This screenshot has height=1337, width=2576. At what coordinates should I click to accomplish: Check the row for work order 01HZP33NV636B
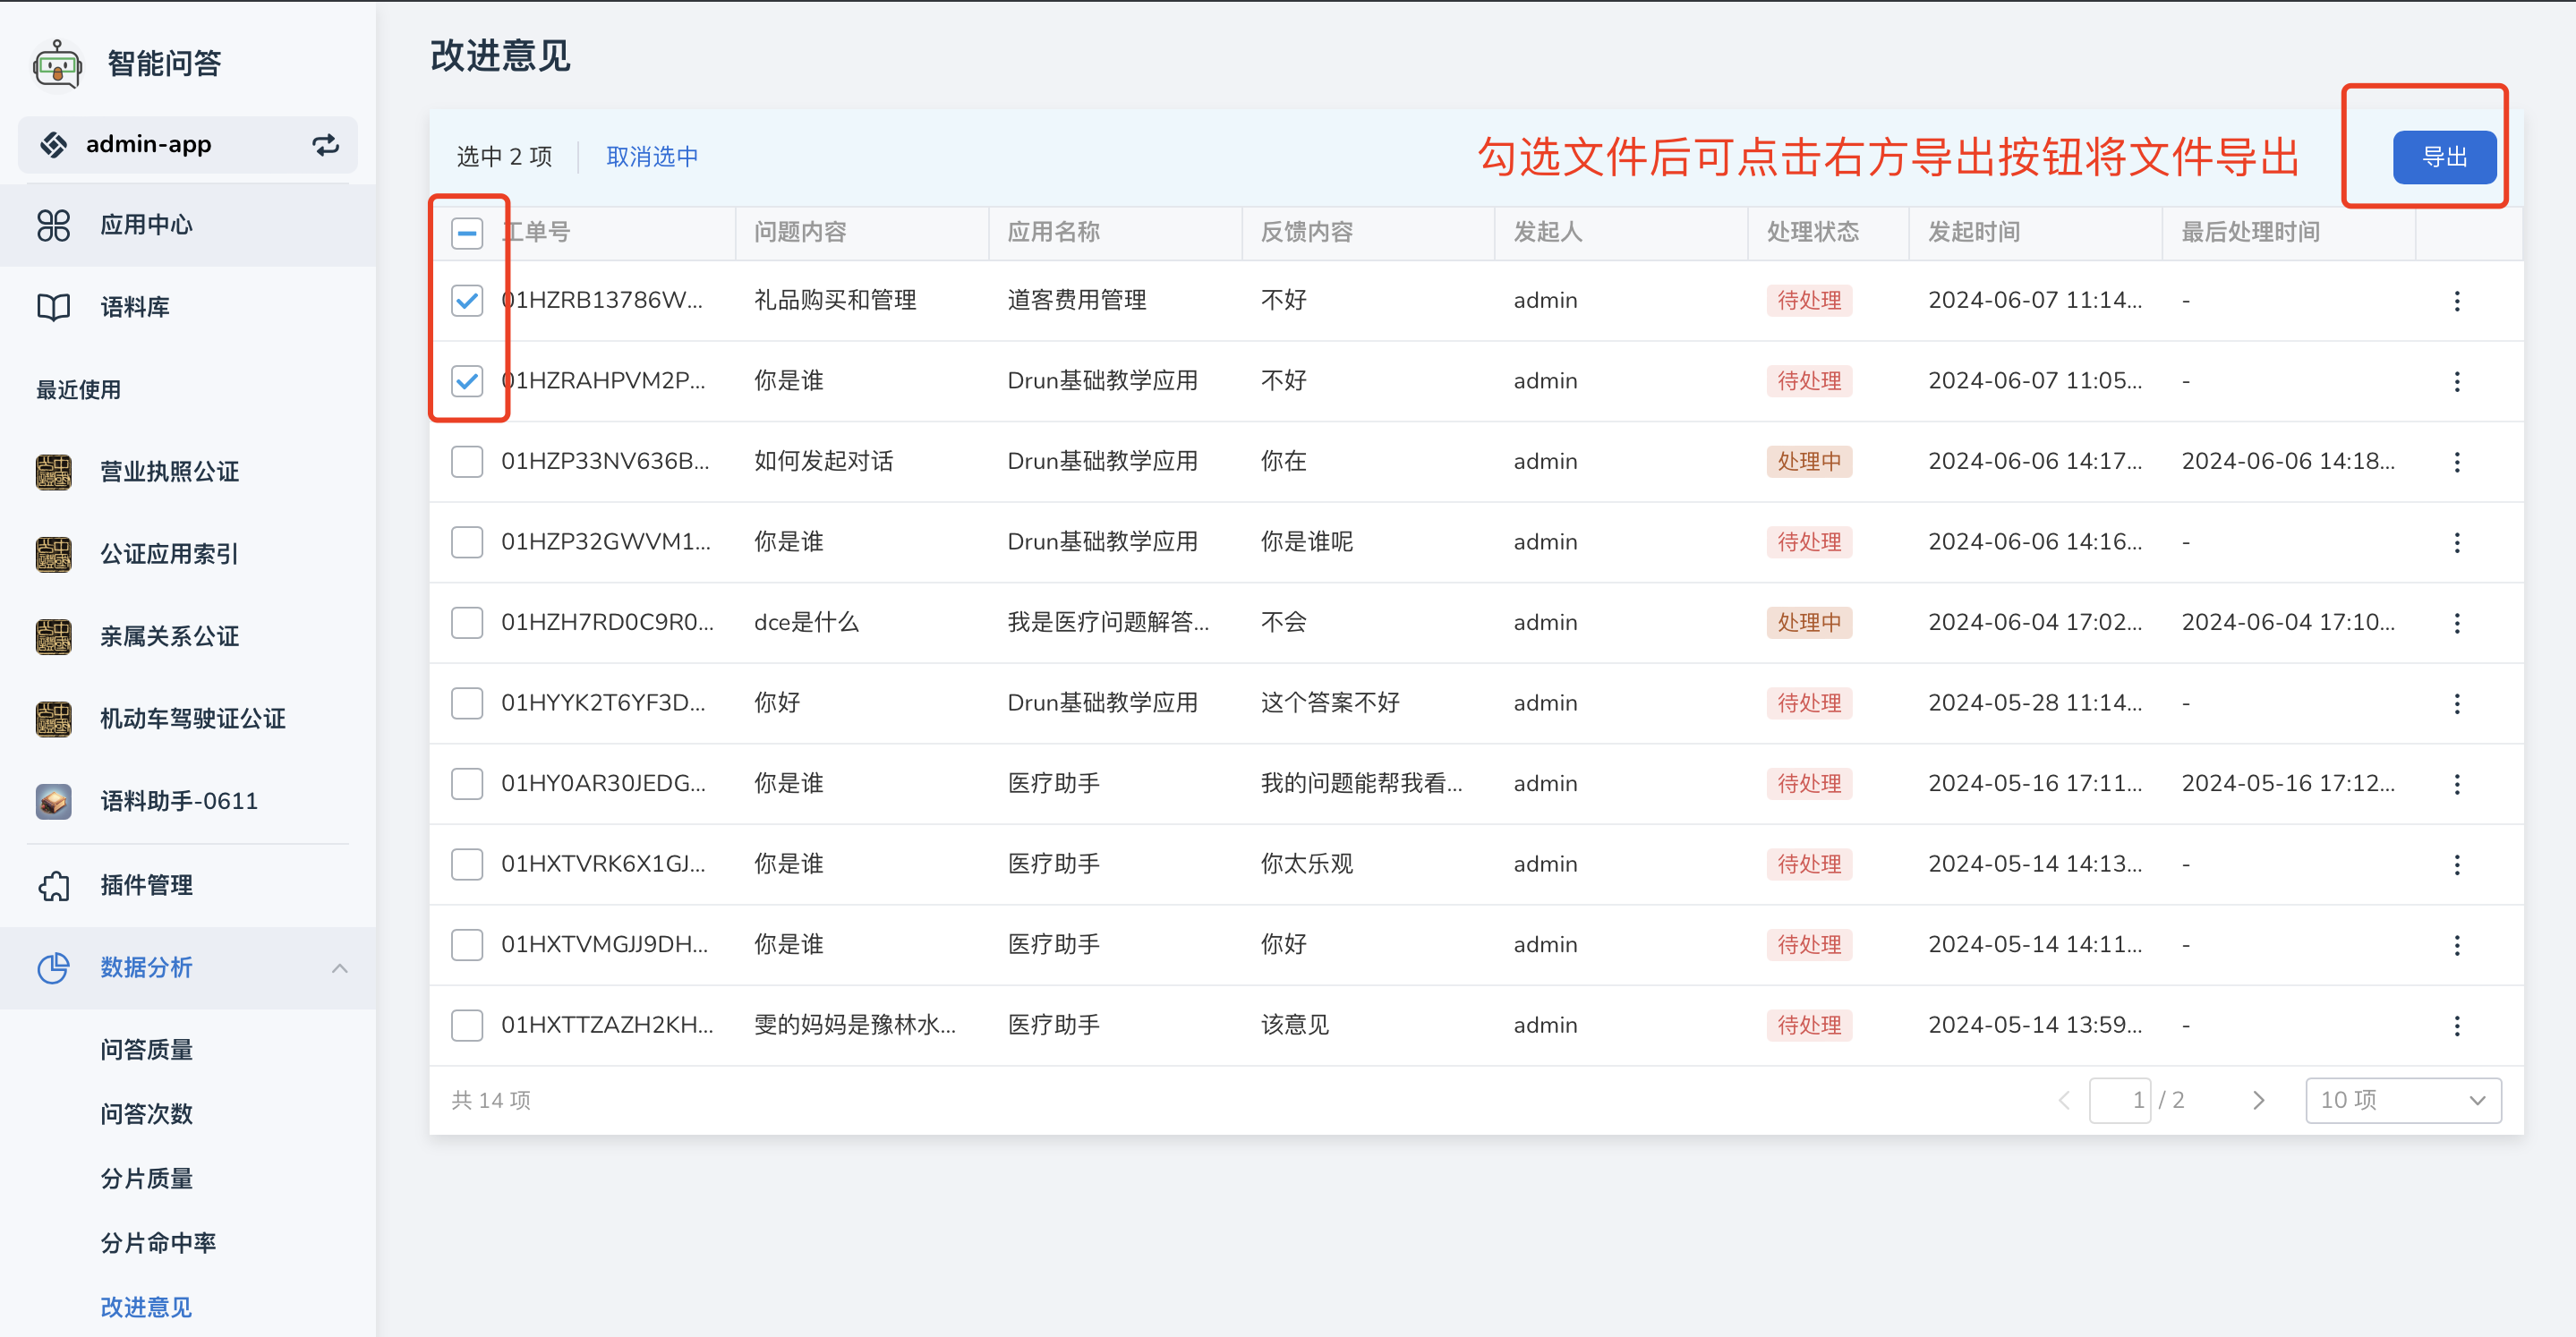467,461
